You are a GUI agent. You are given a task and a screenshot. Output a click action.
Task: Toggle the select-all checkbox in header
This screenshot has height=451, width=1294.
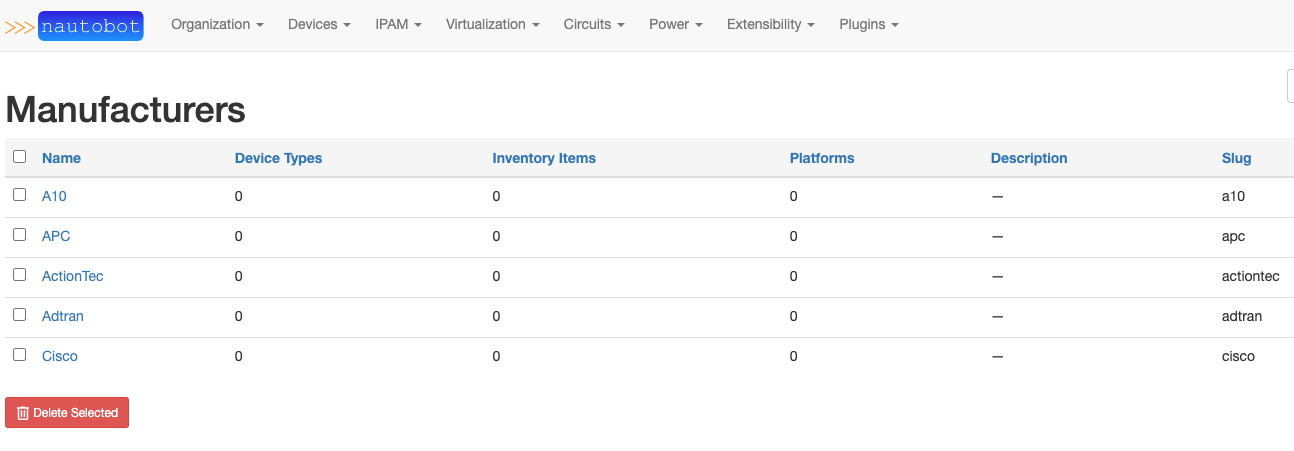20,157
